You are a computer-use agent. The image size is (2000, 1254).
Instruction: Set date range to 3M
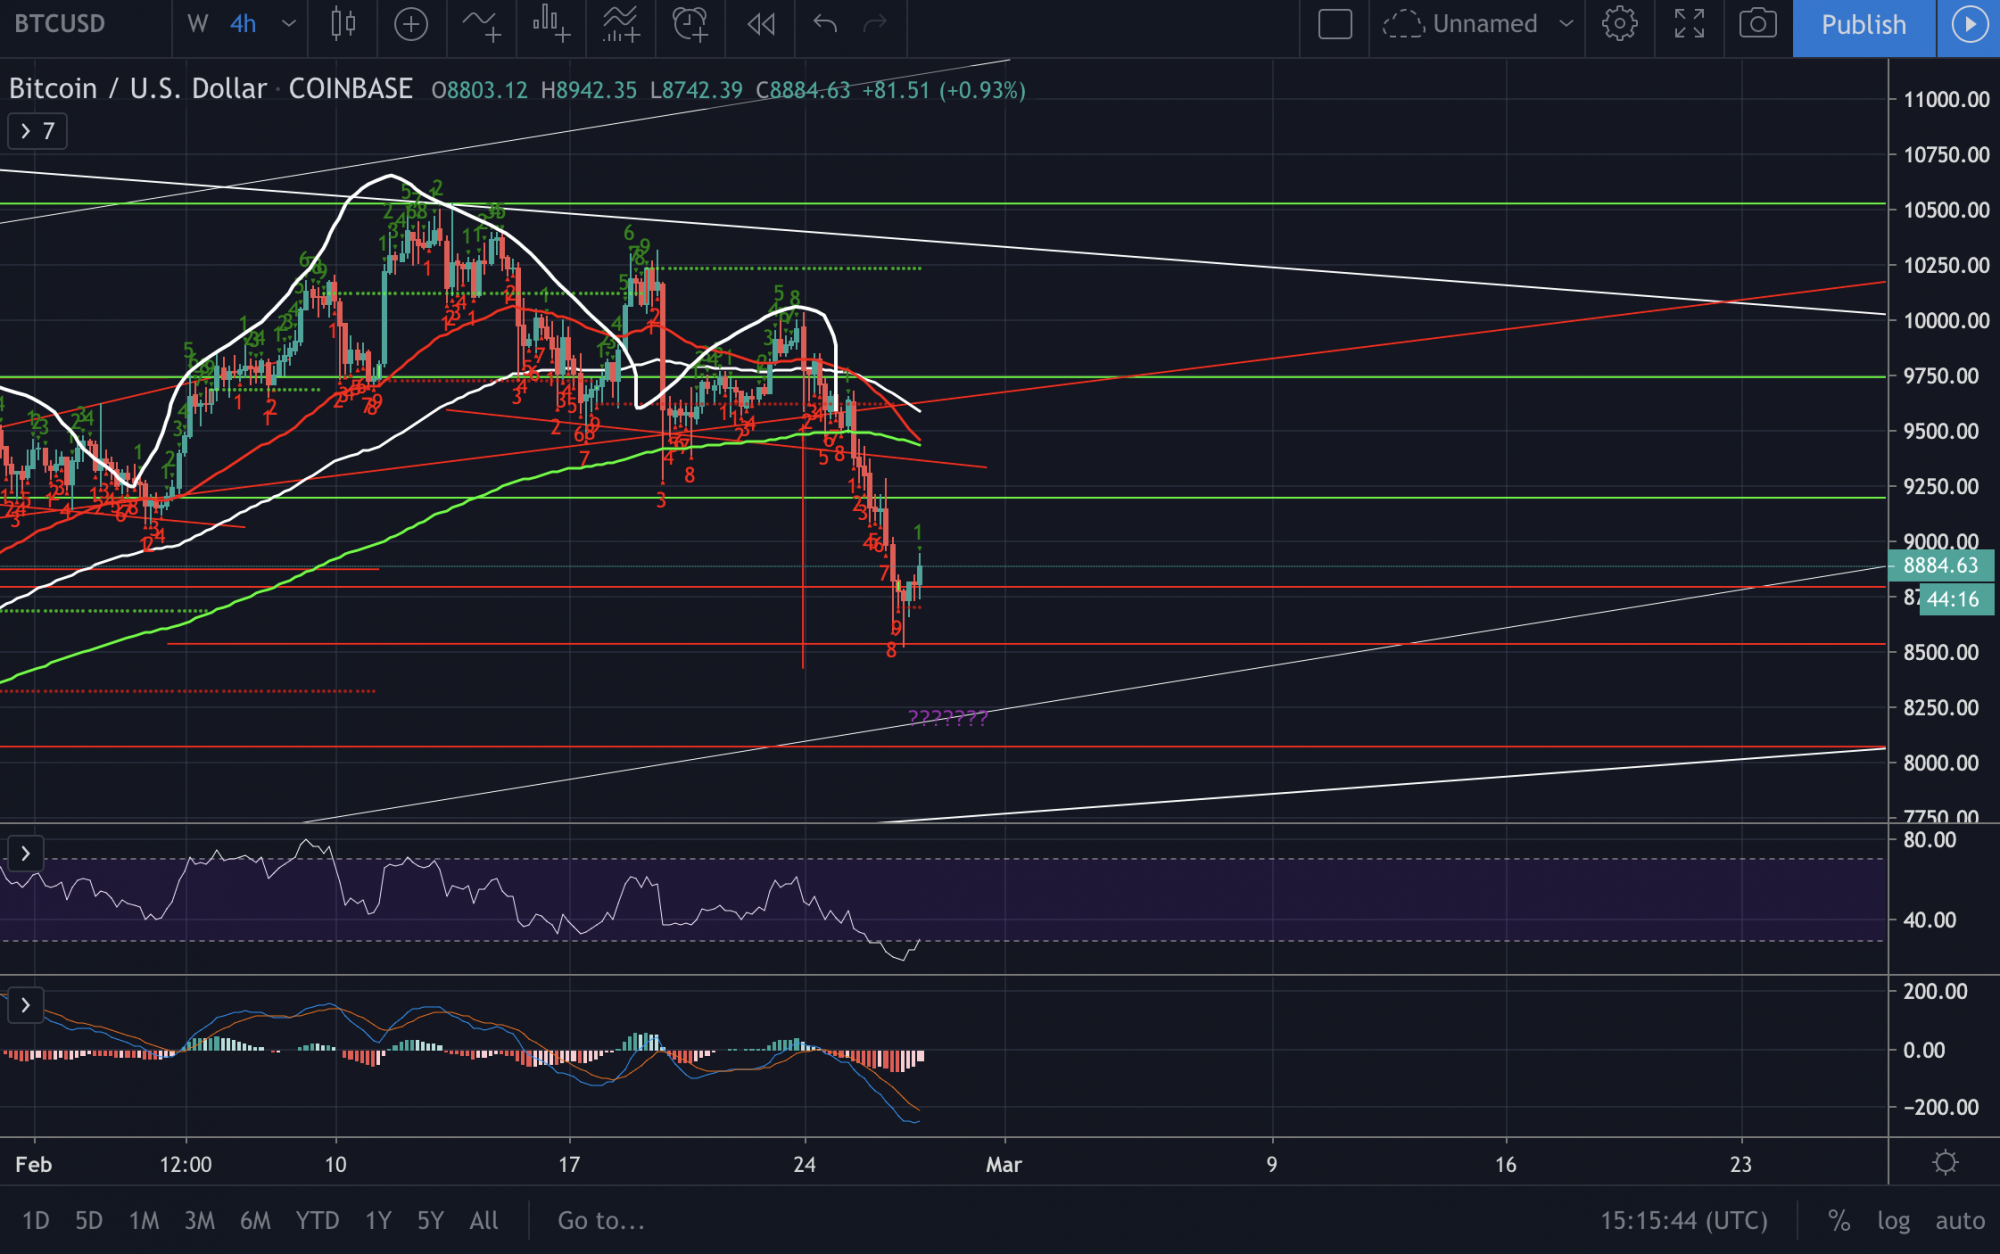(x=199, y=1221)
